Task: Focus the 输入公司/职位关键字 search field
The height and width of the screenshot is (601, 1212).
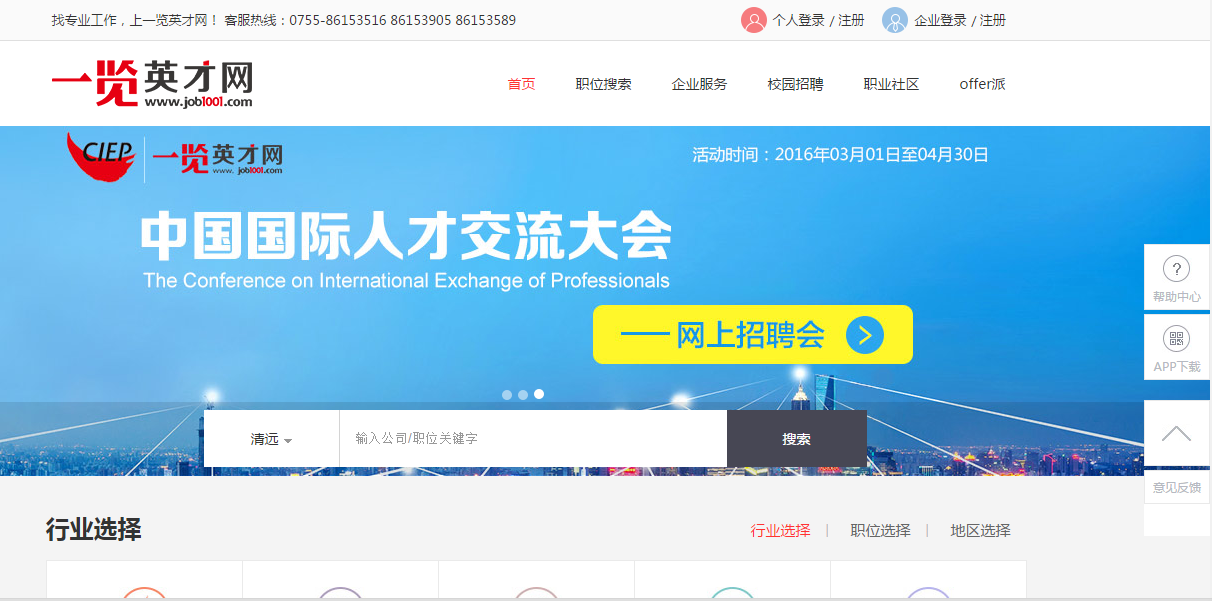Action: (533, 439)
